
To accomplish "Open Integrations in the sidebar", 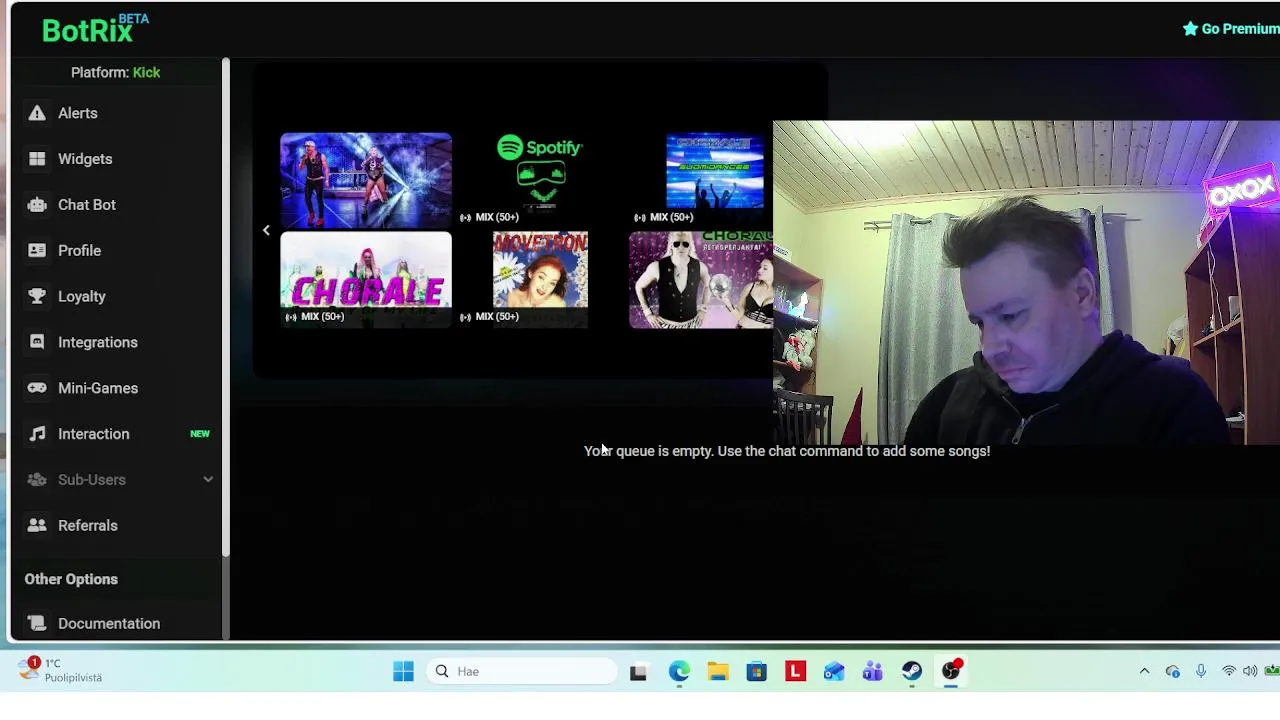I will coord(115,342).
